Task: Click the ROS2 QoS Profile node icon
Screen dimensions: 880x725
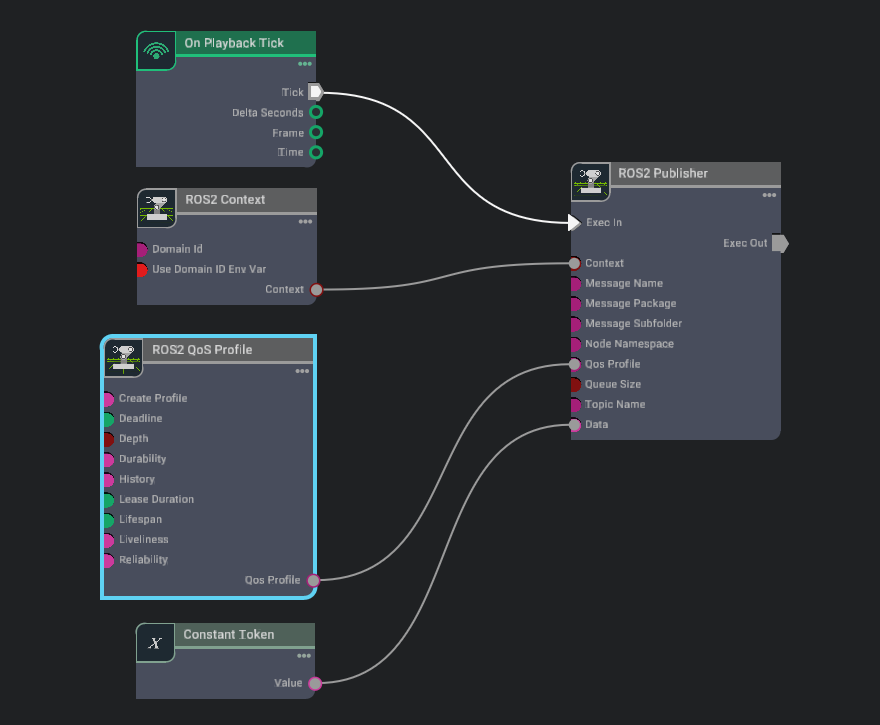Action: tap(123, 358)
